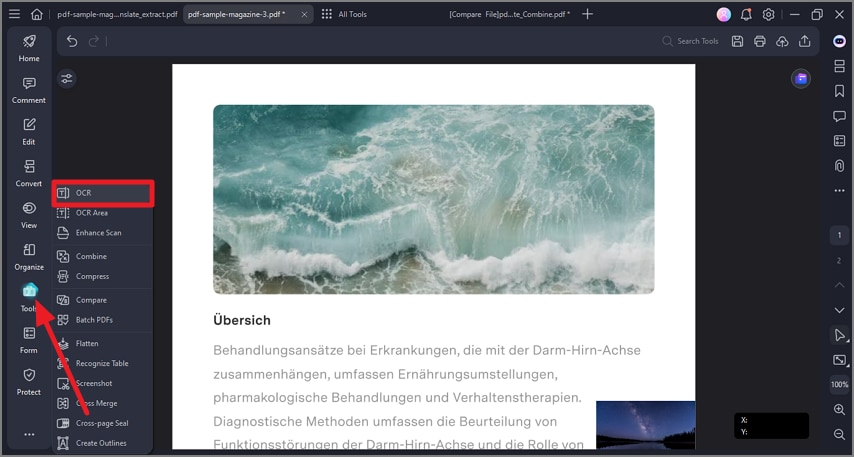
Task: Open the Organize pages tool
Action: click(29, 257)
